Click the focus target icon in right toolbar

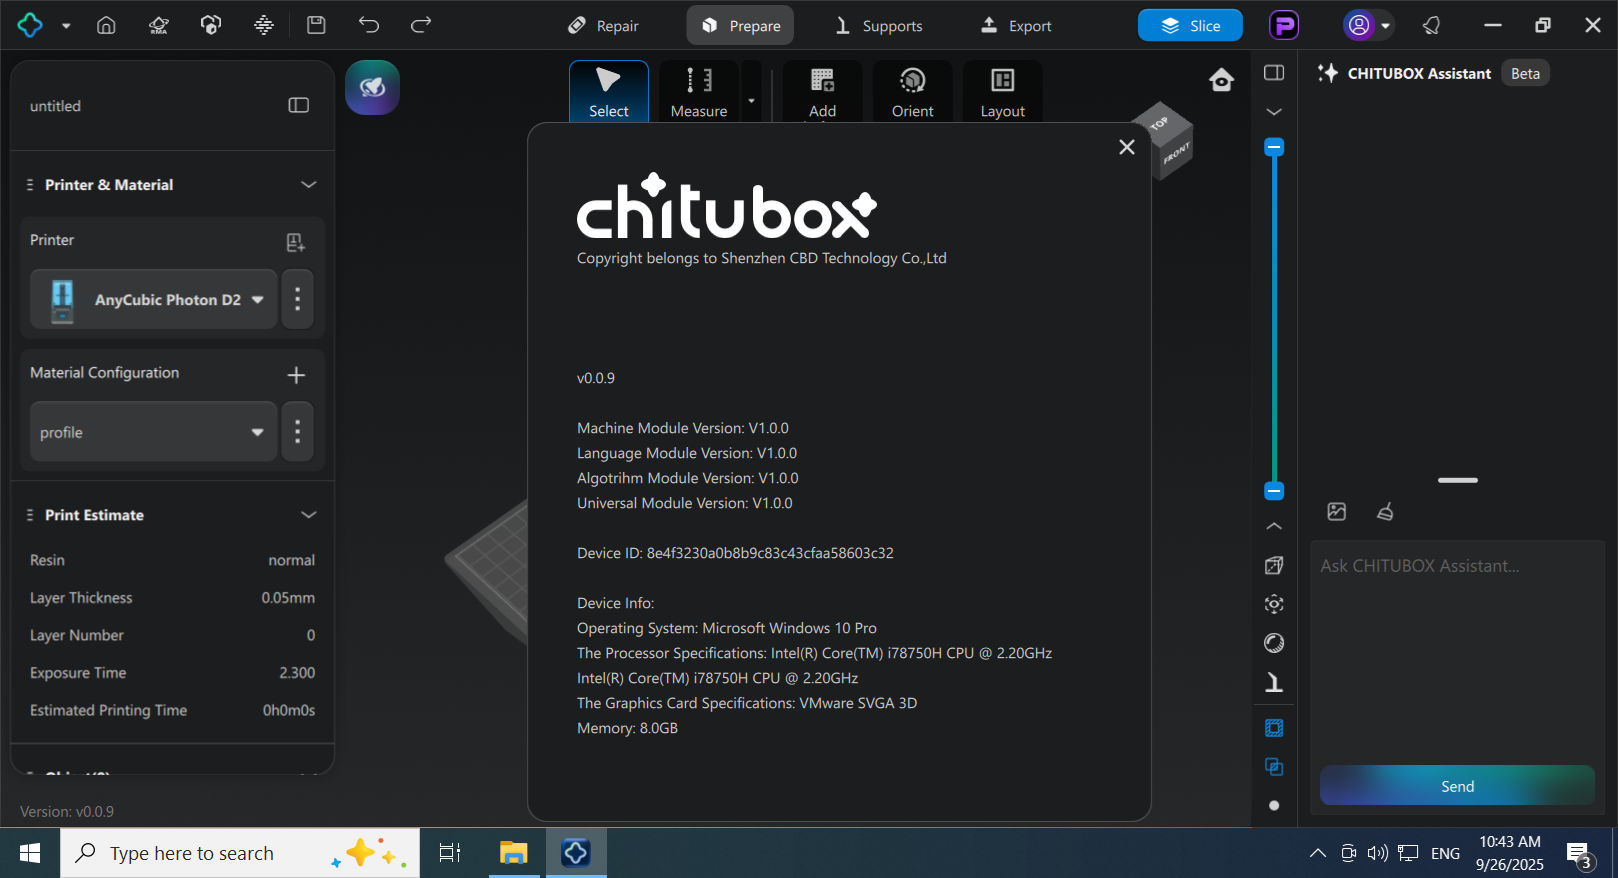(x=1274, y=604)
